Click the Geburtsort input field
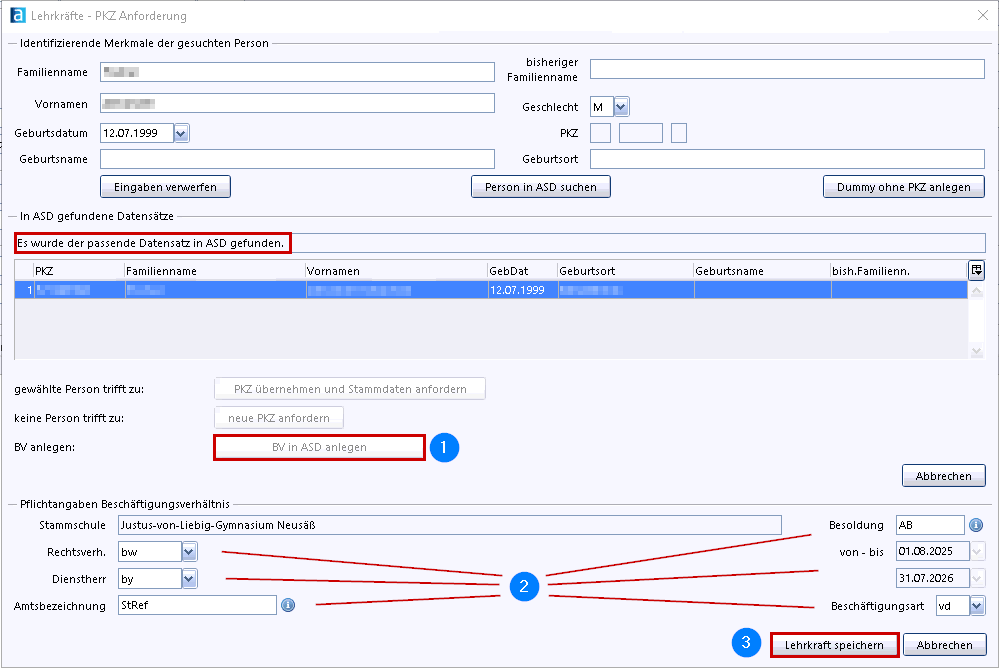This screenshot has width=999, height=669. click(x=787, y=160)
